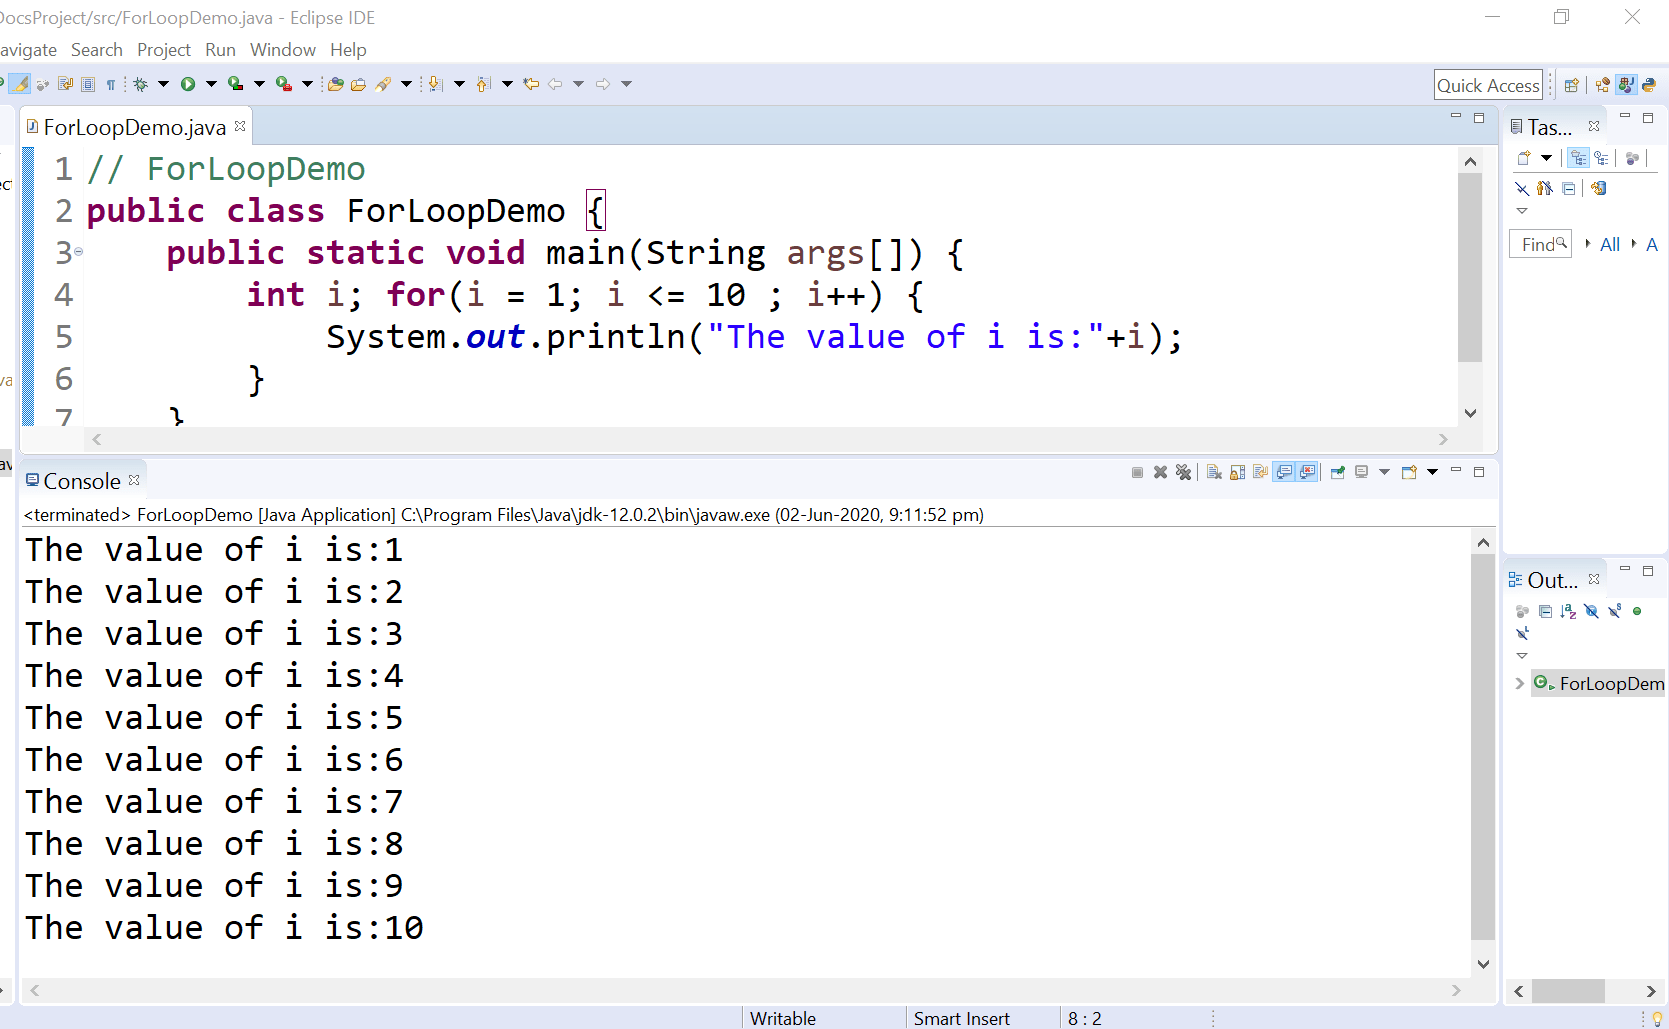Select the ForLoopDemo.java editor tab
Viewport: 1669px width, 1029px height.
130,127
